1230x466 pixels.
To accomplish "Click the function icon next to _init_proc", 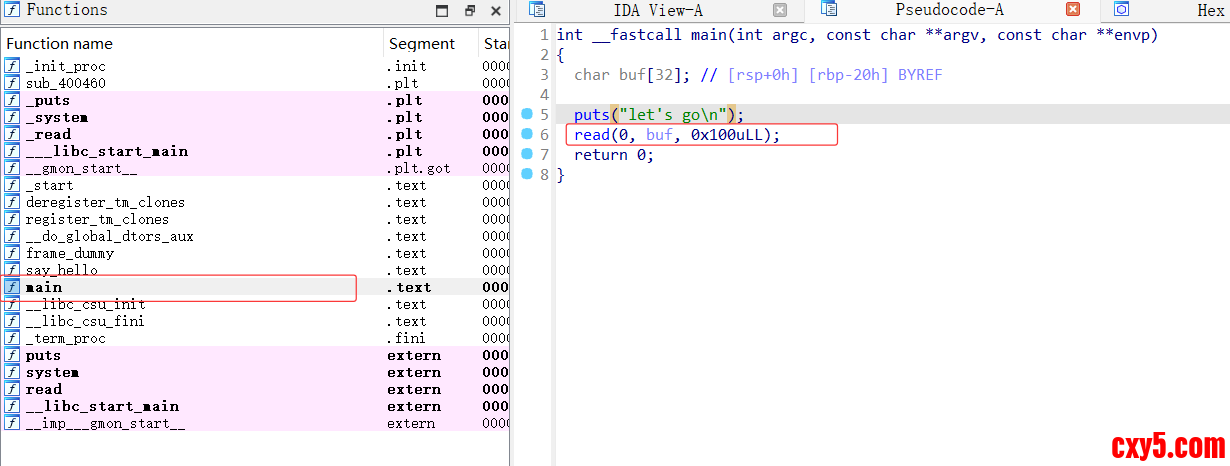I will pyautogui.click(x=12, y=66).
